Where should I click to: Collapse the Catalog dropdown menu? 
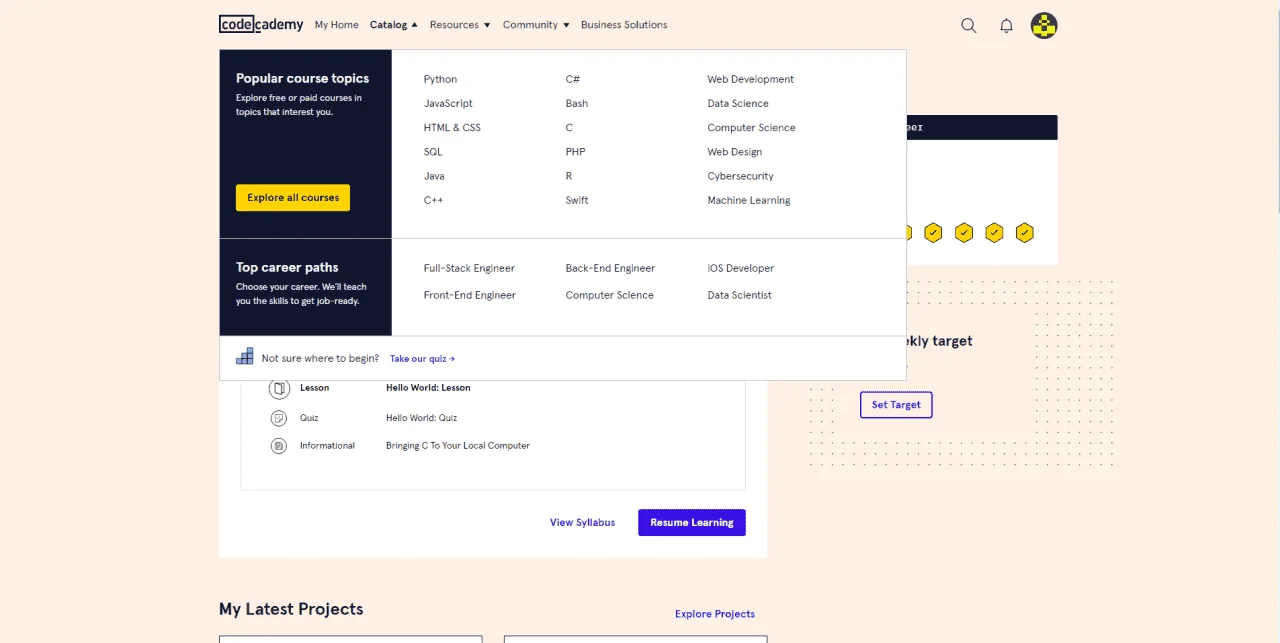(x=394, y=25)
